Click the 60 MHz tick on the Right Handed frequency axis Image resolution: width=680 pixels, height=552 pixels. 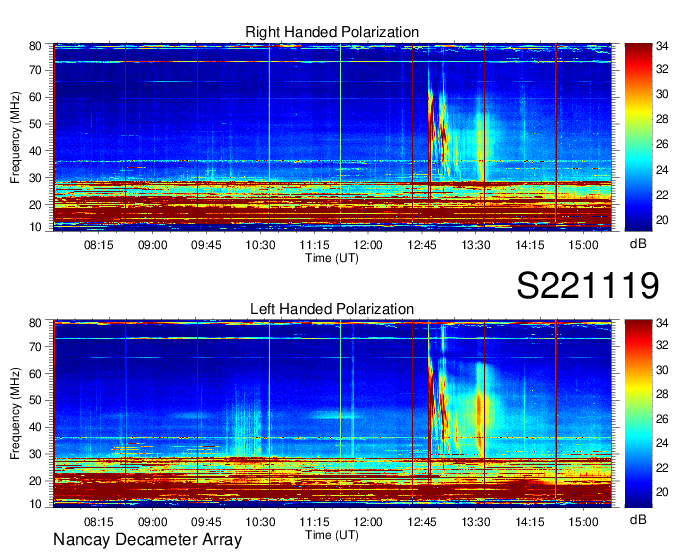35,97
